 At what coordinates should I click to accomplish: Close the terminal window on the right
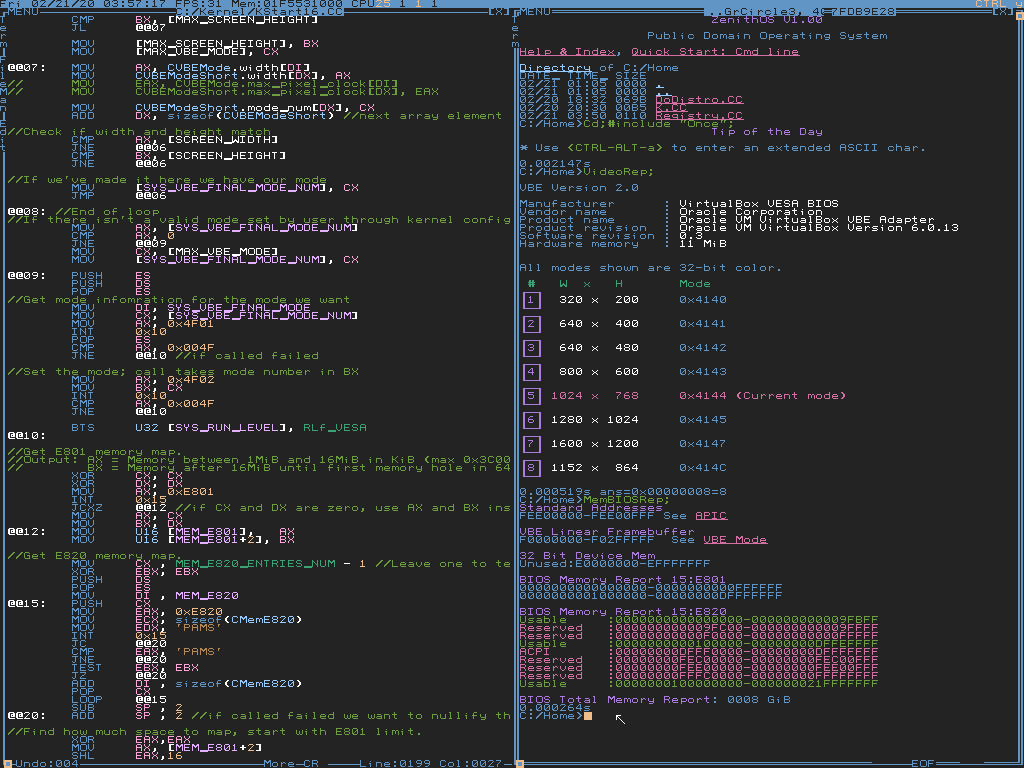tap(1002, 12)
